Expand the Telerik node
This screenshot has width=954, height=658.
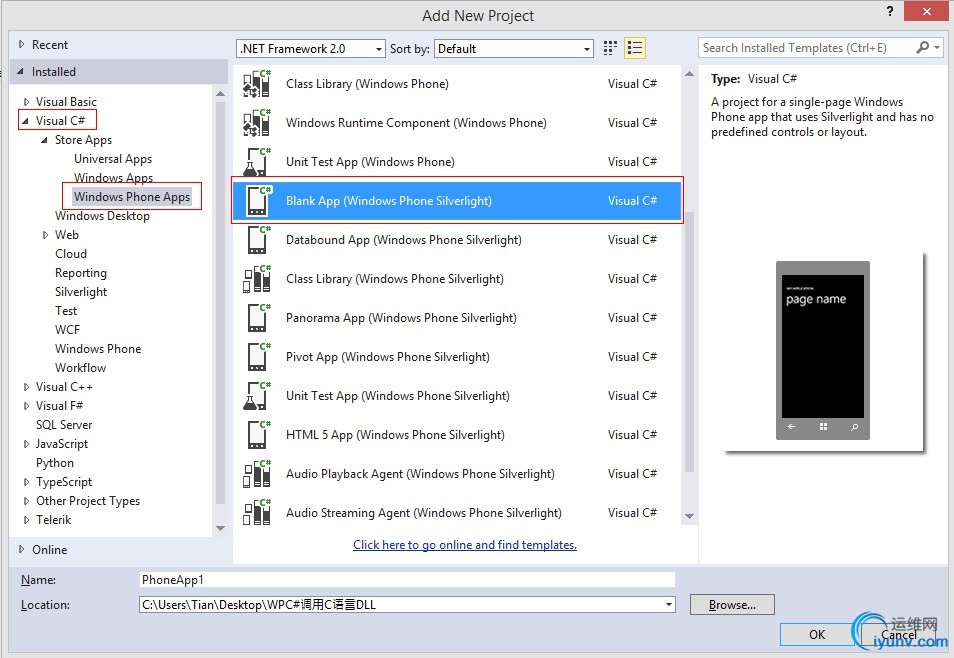(26, 520)
